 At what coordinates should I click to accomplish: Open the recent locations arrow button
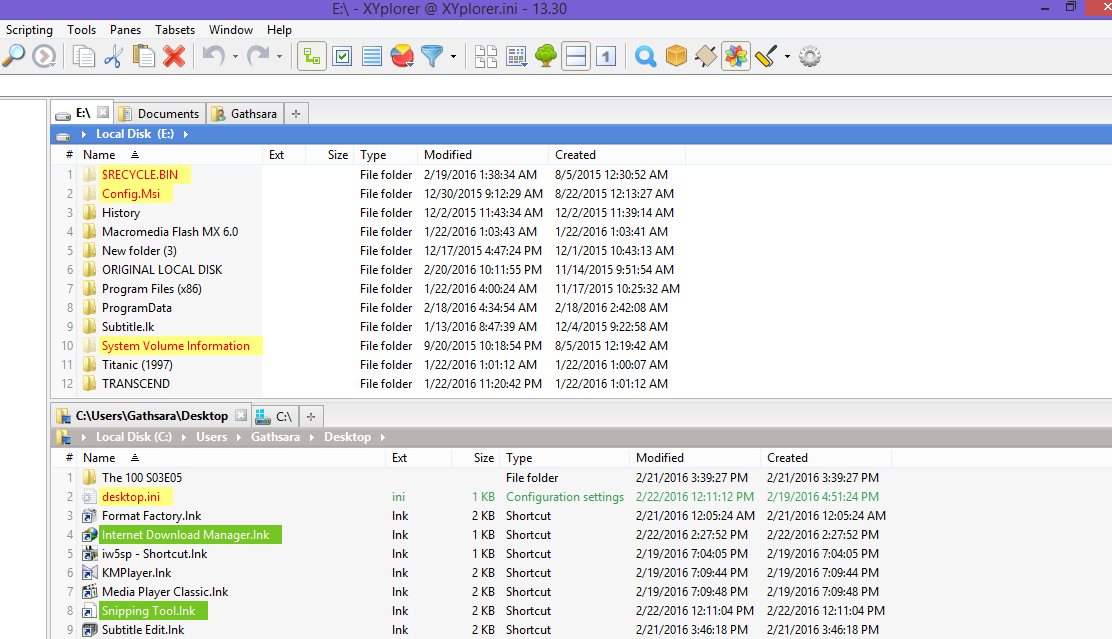click(x=44, y=56)
